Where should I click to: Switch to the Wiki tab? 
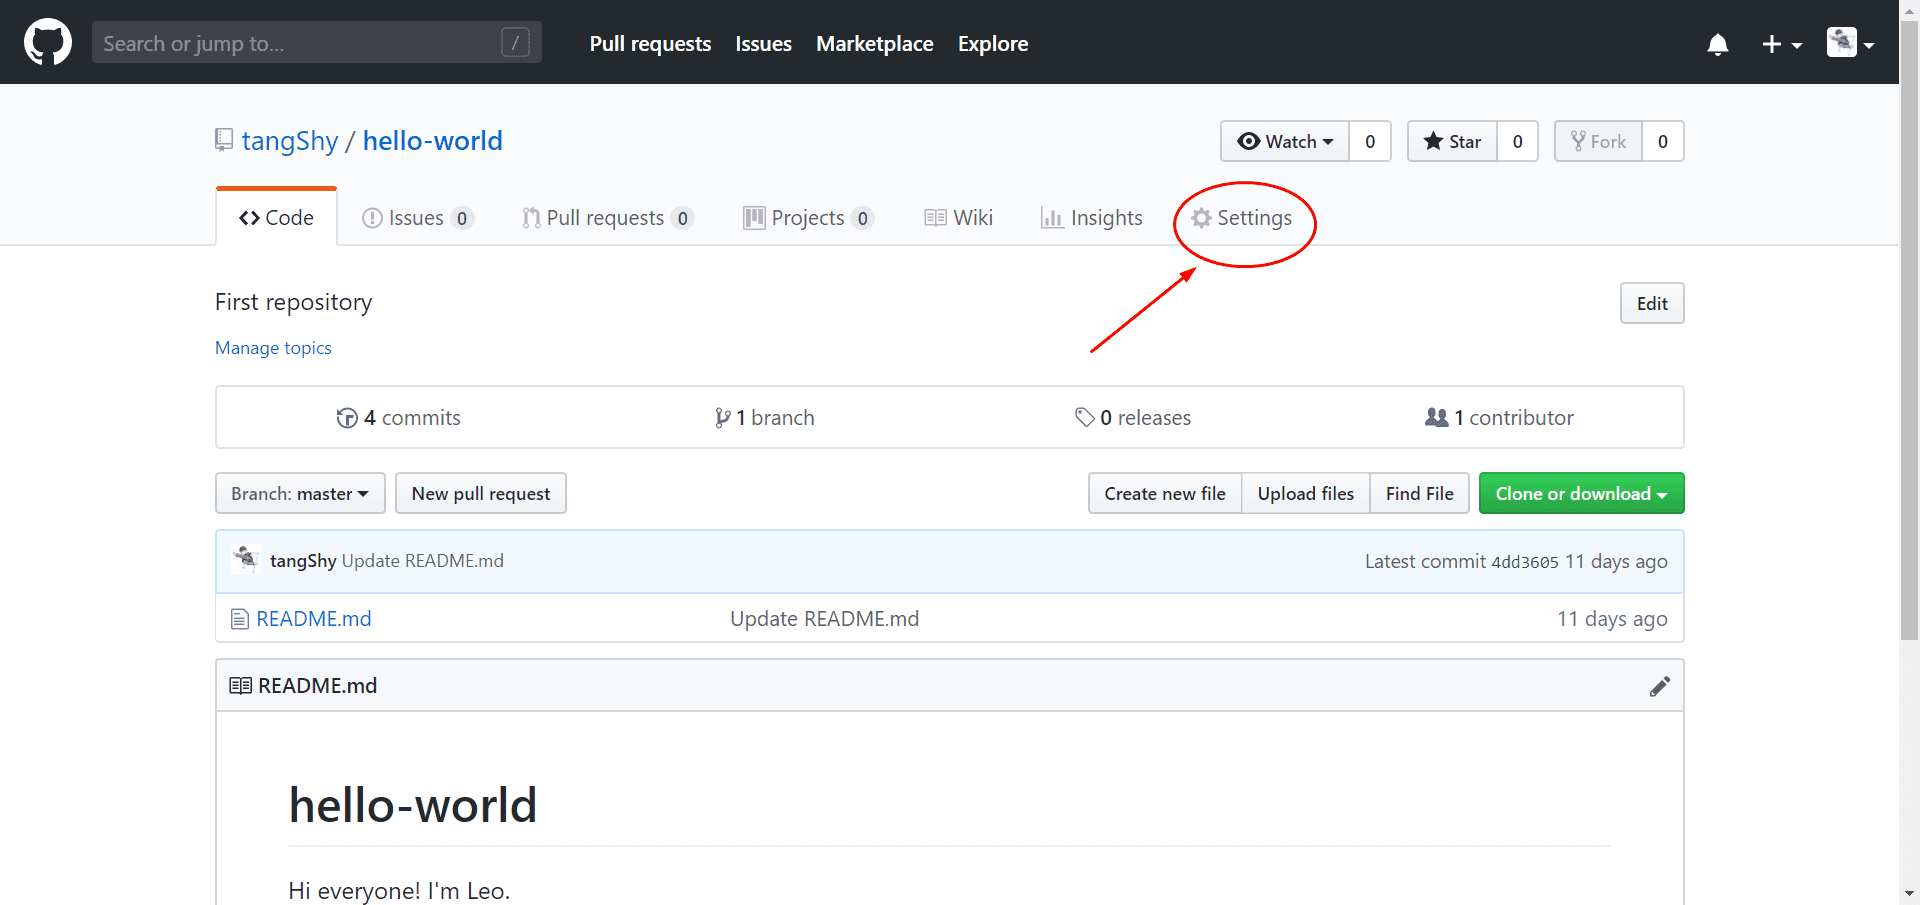pyautogui.click(x=958, y=217)
